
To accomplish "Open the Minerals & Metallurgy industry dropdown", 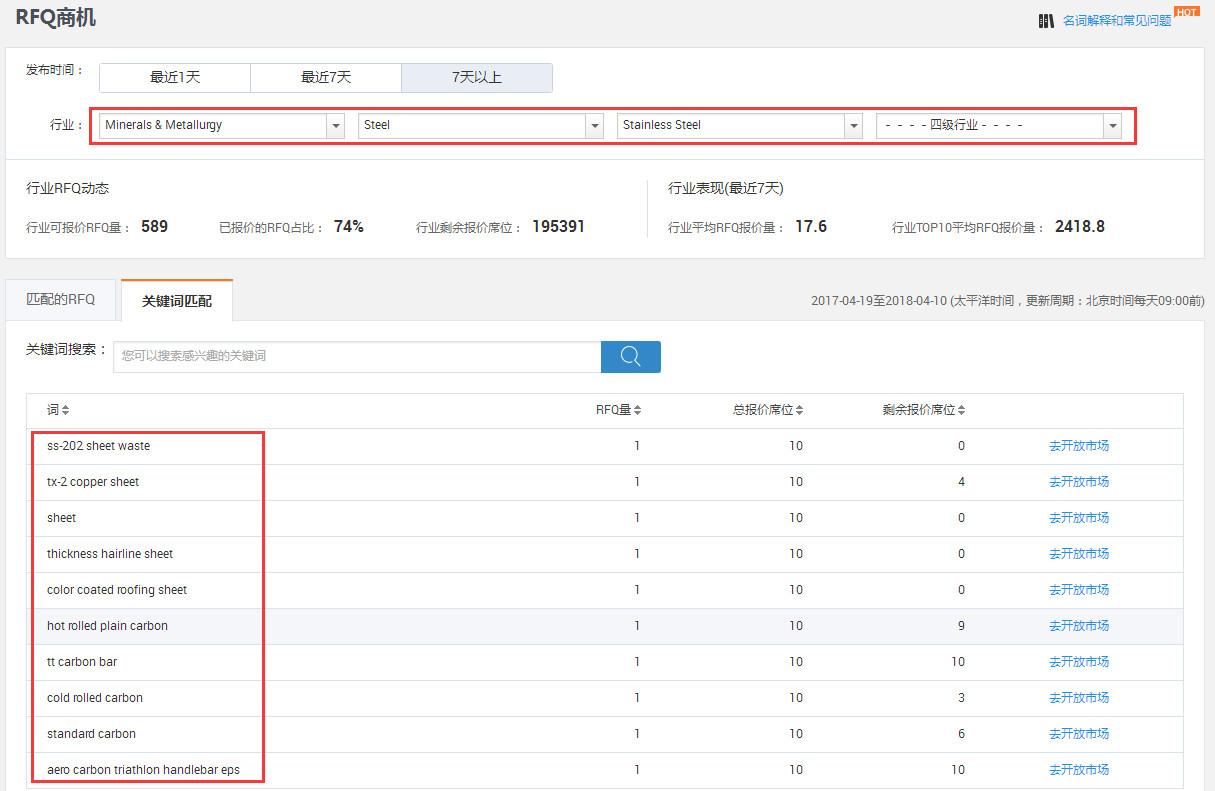I will pos(335,125).
